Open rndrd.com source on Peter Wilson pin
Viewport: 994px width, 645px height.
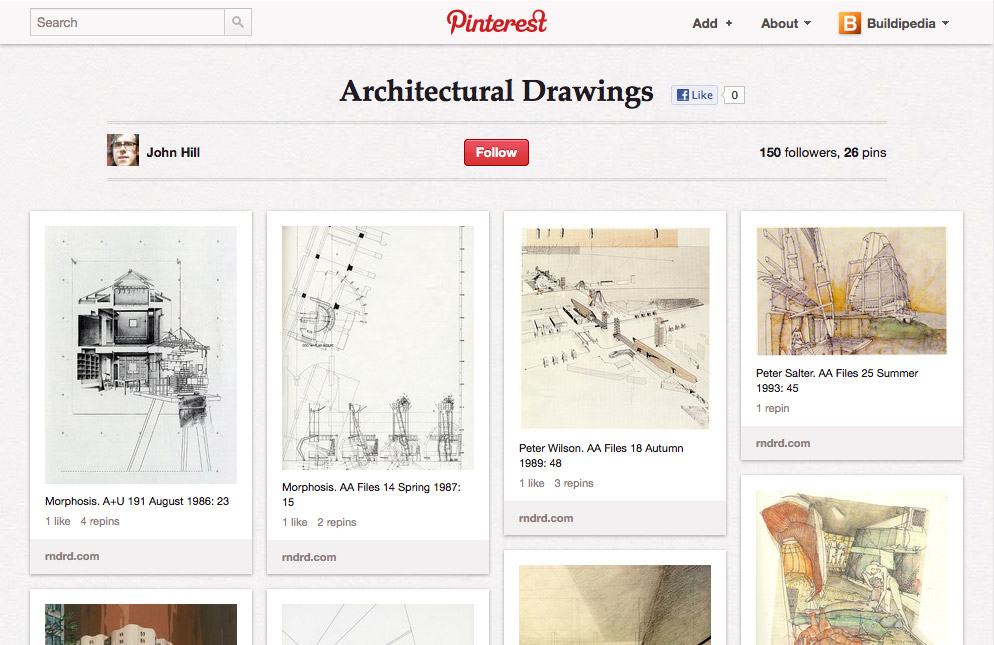[x=546, y=518]
